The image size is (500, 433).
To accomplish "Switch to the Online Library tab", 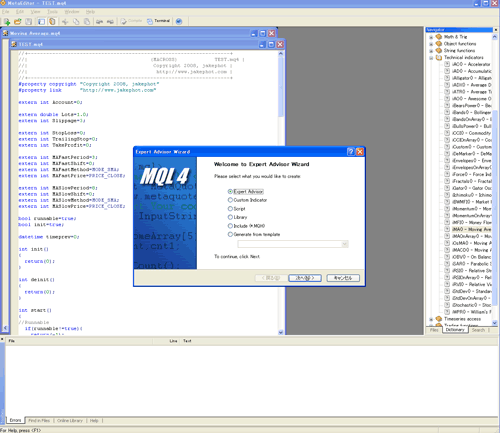I will coord(70,420).
